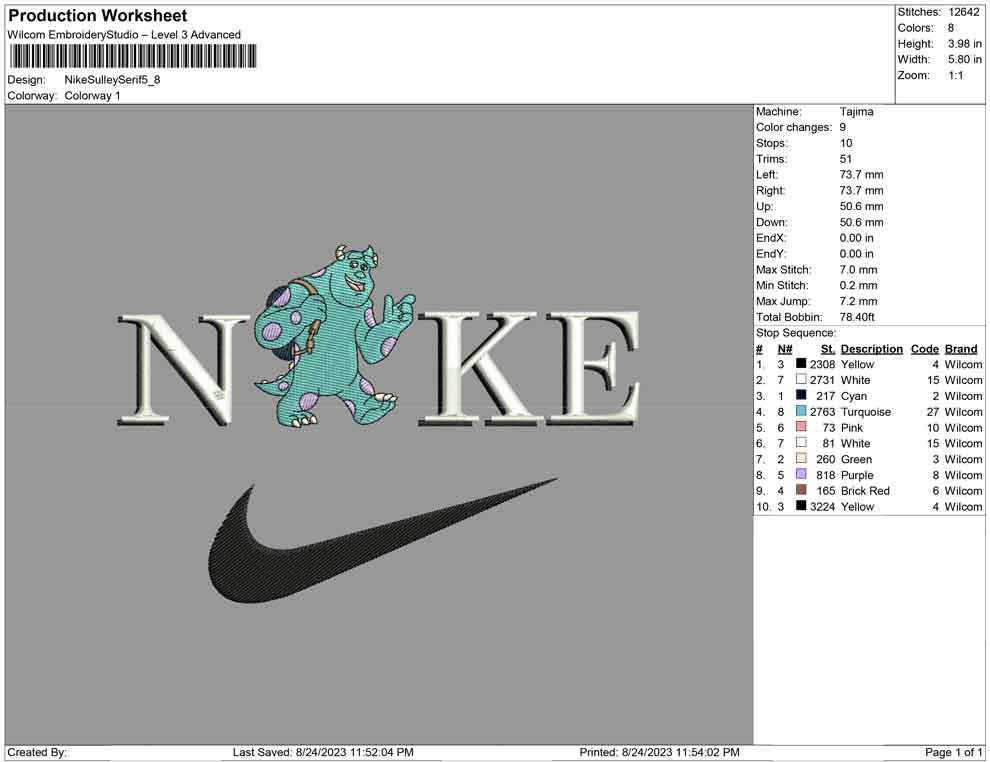Click the white swatch in row 2731 White
The image size is (990, 762).
[801, 379]
